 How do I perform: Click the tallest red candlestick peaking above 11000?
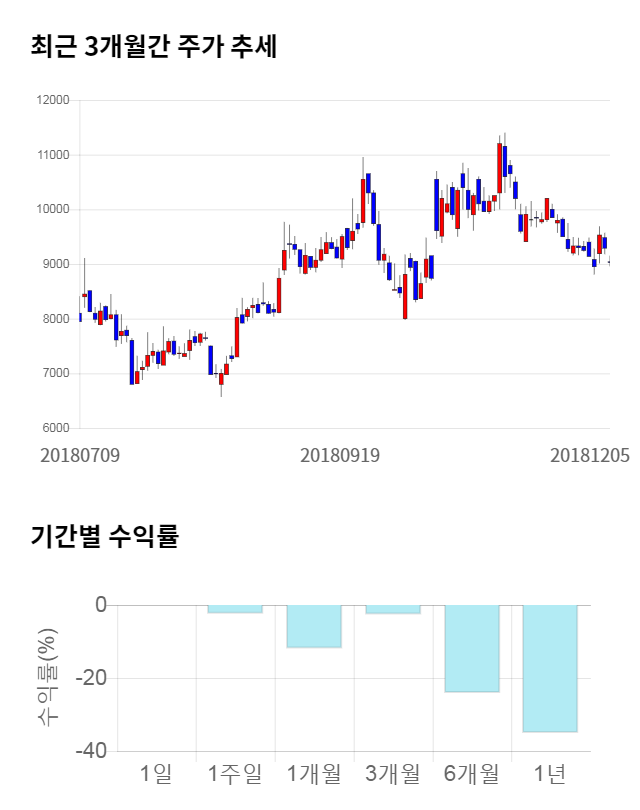tap(499, 167)
